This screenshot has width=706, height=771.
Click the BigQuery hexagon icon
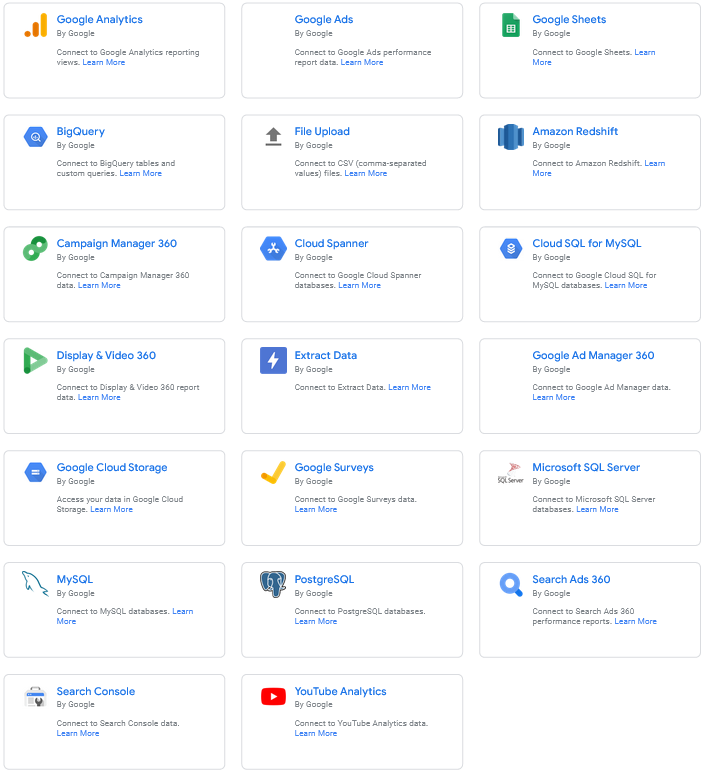click(36, 137)
